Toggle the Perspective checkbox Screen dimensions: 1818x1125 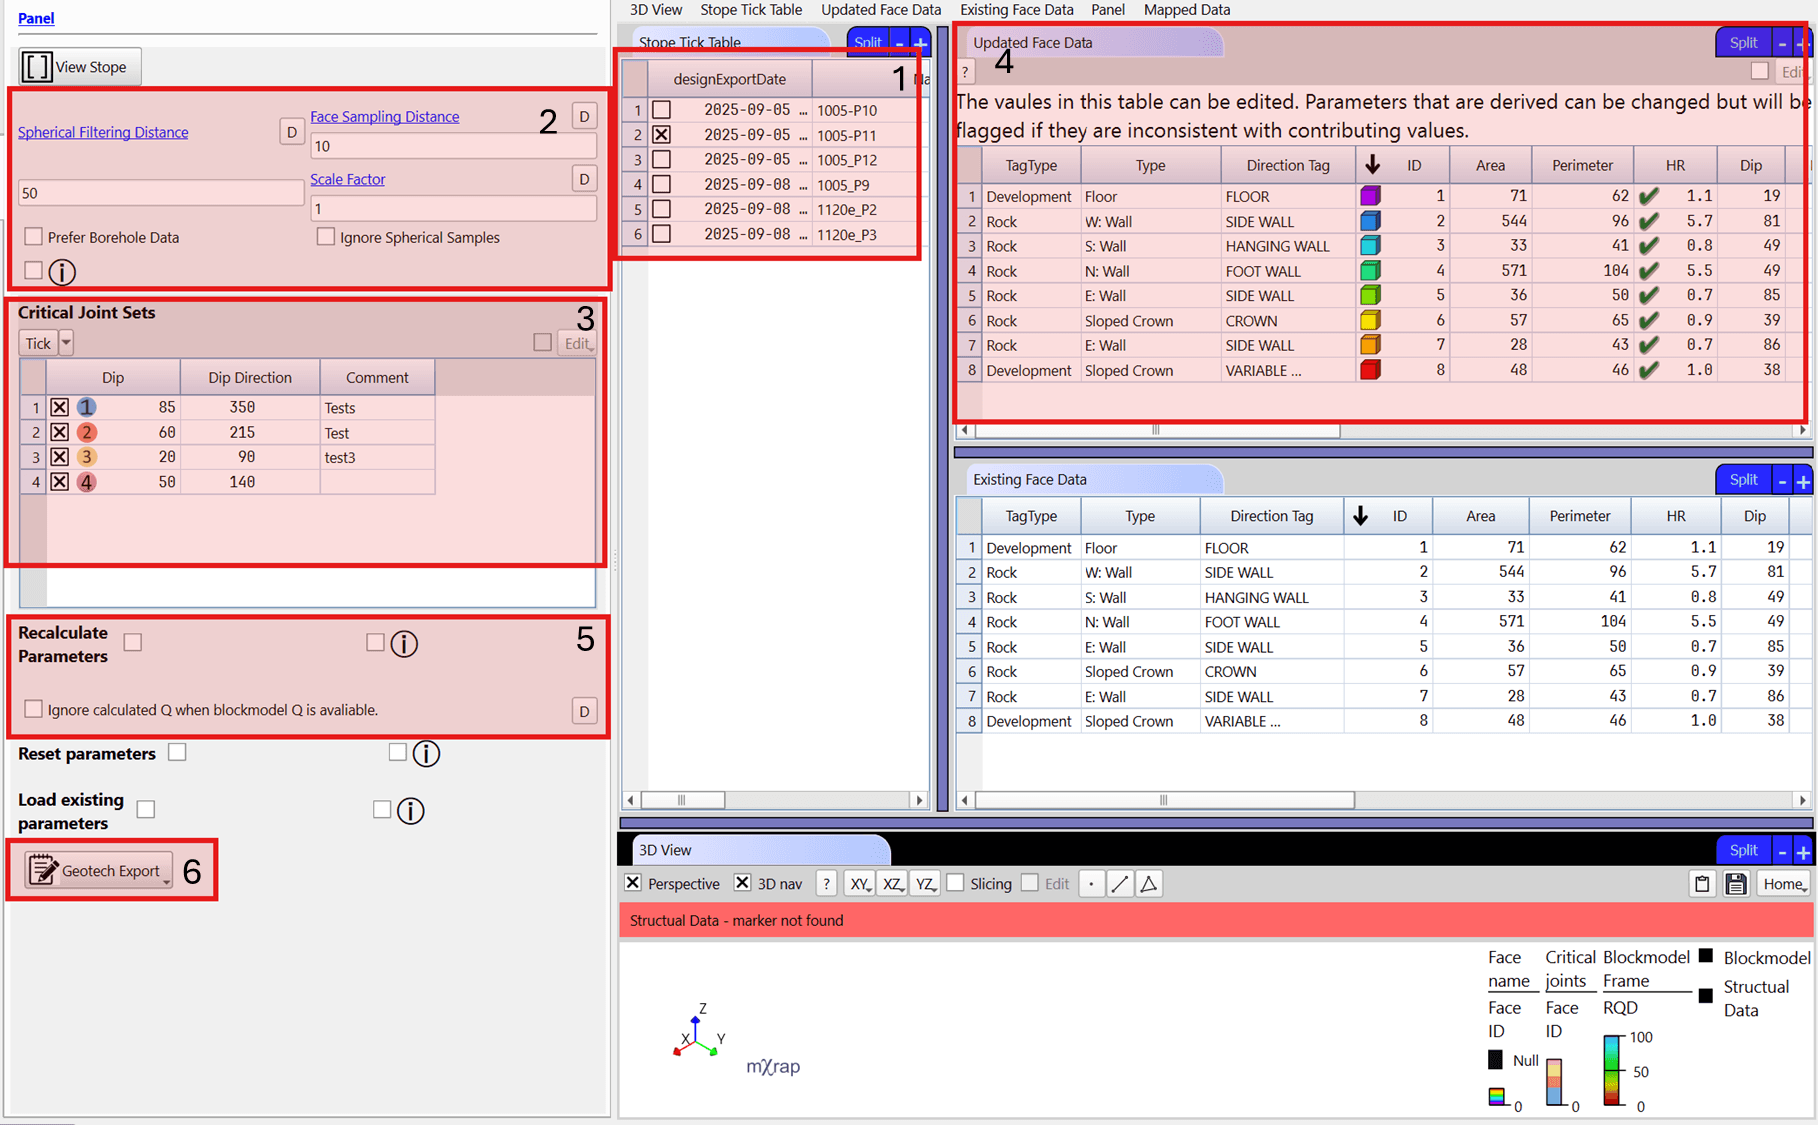click(633, 883)
